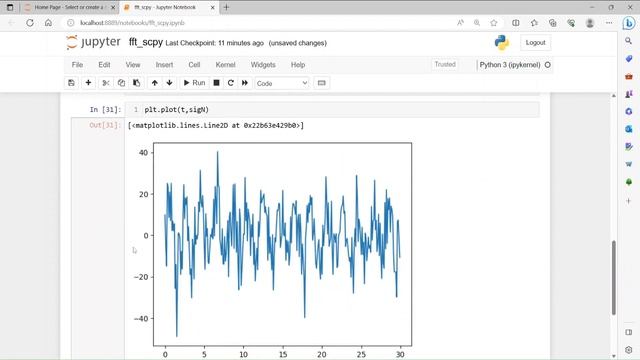The image size is (640, 360).
Task: Open the File menu
Action: 77,65
